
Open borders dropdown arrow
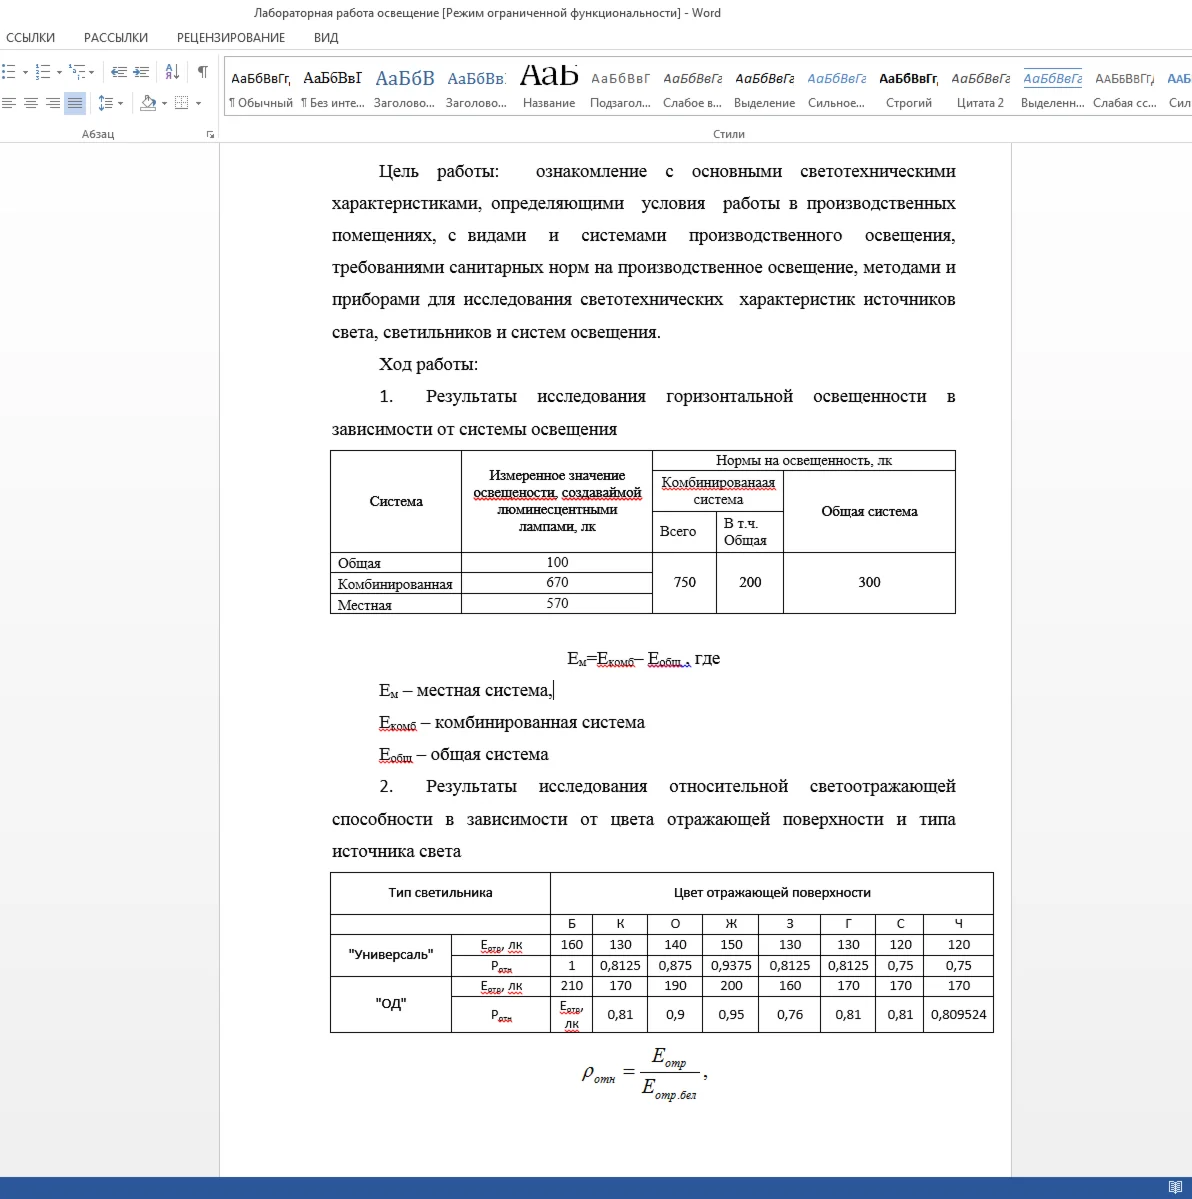[x=198, y=103]
